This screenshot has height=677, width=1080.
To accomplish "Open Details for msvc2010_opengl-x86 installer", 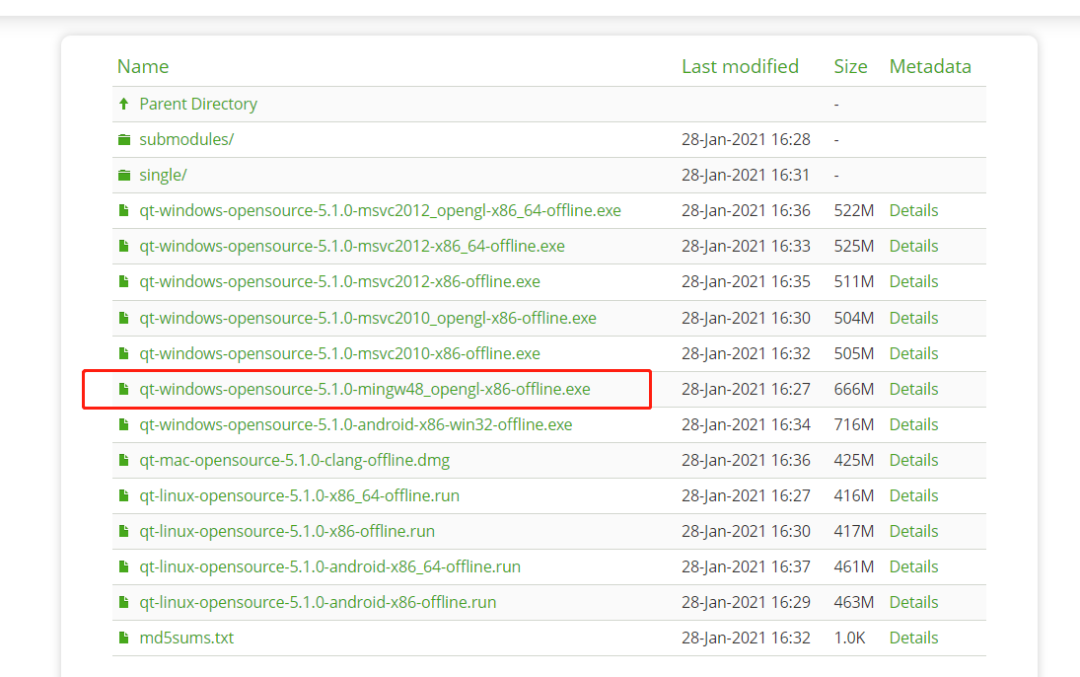I will (914, 318).
